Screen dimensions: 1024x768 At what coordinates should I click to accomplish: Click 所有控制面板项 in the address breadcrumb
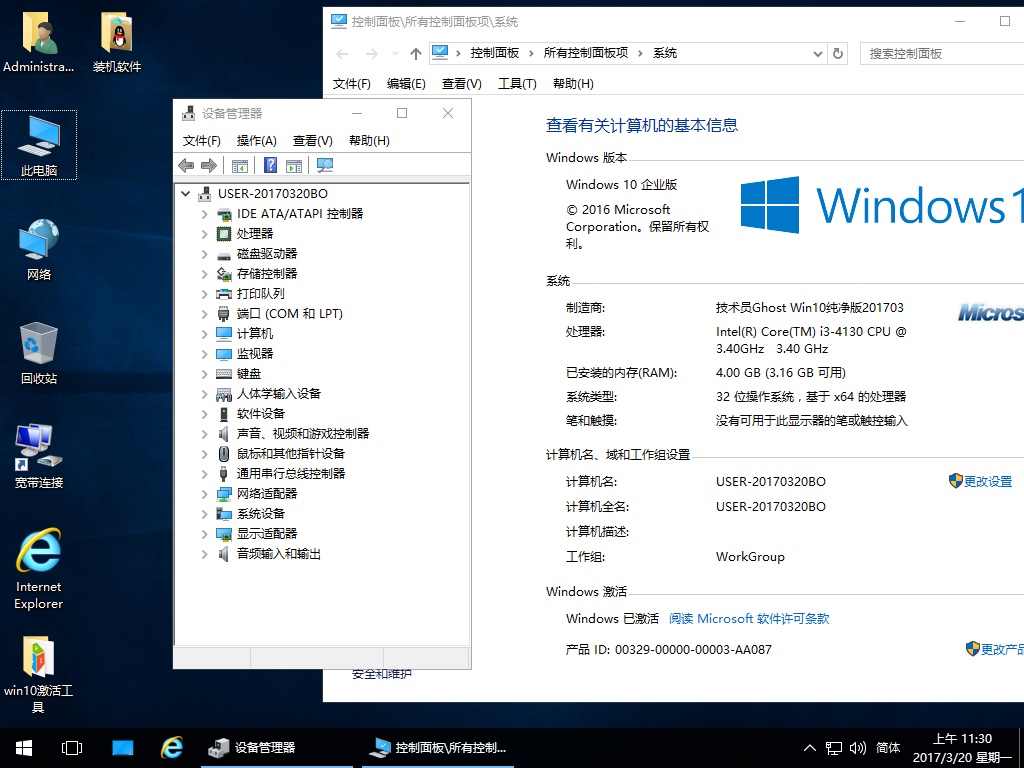pyautogui.click(x=586, y=54)
